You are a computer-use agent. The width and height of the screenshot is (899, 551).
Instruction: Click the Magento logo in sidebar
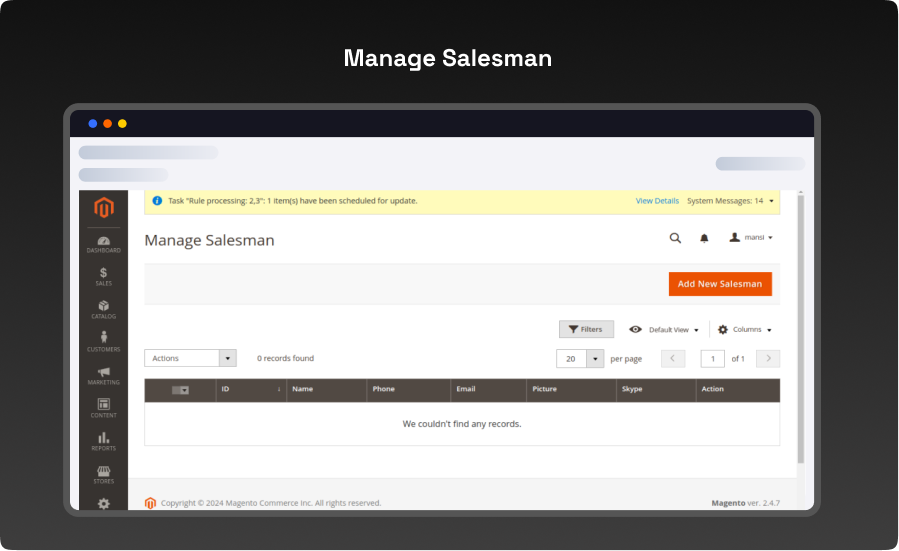(104, 208)
